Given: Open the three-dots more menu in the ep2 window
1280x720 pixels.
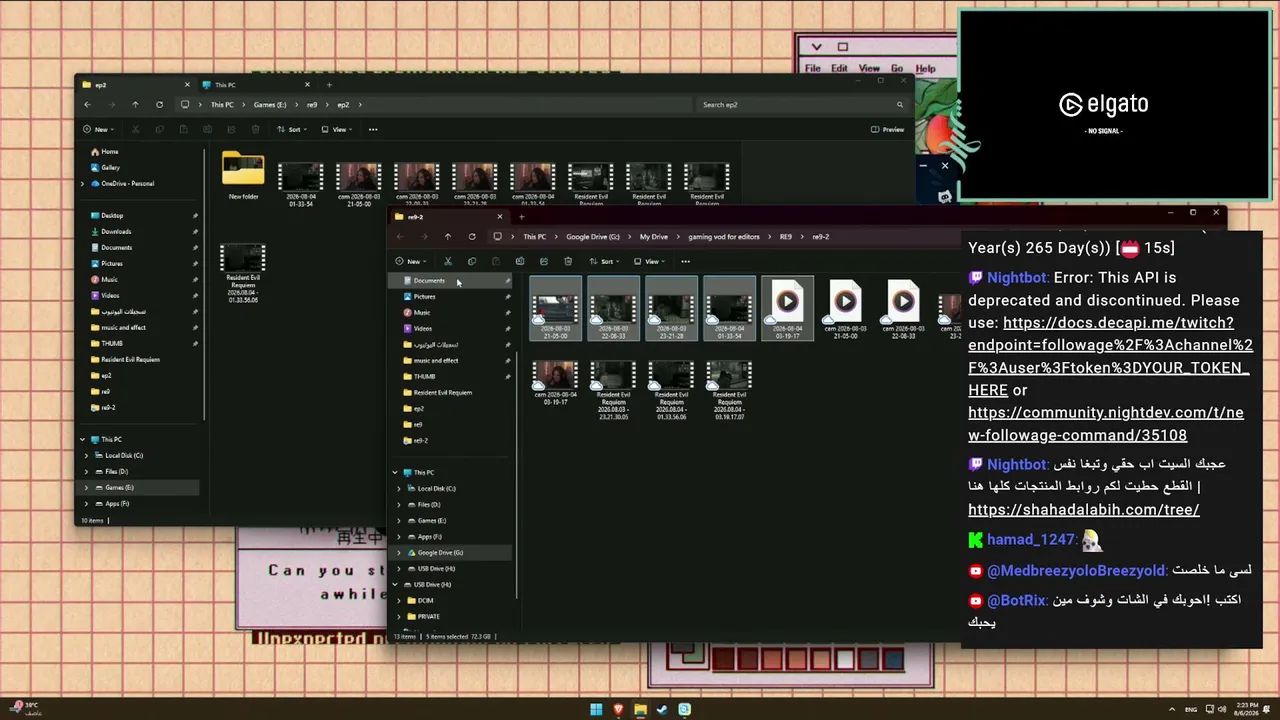Looking at the screenshot, I should (373, 129).
